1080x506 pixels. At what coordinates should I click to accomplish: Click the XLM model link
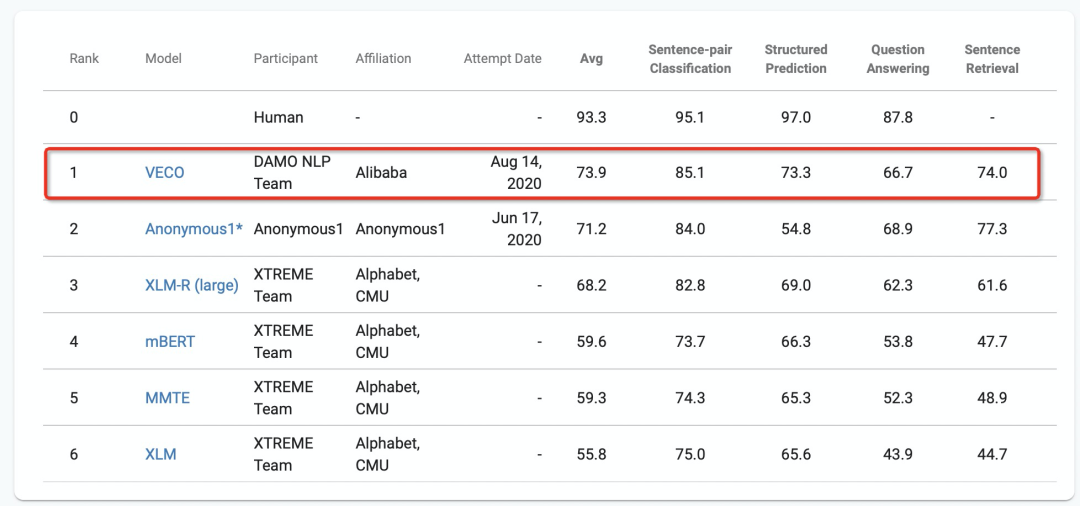161,454
